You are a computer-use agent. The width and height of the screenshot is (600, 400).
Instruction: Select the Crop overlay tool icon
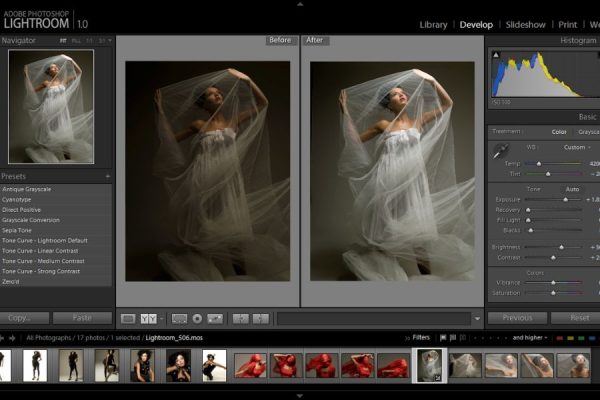click(x=179, y=318)
